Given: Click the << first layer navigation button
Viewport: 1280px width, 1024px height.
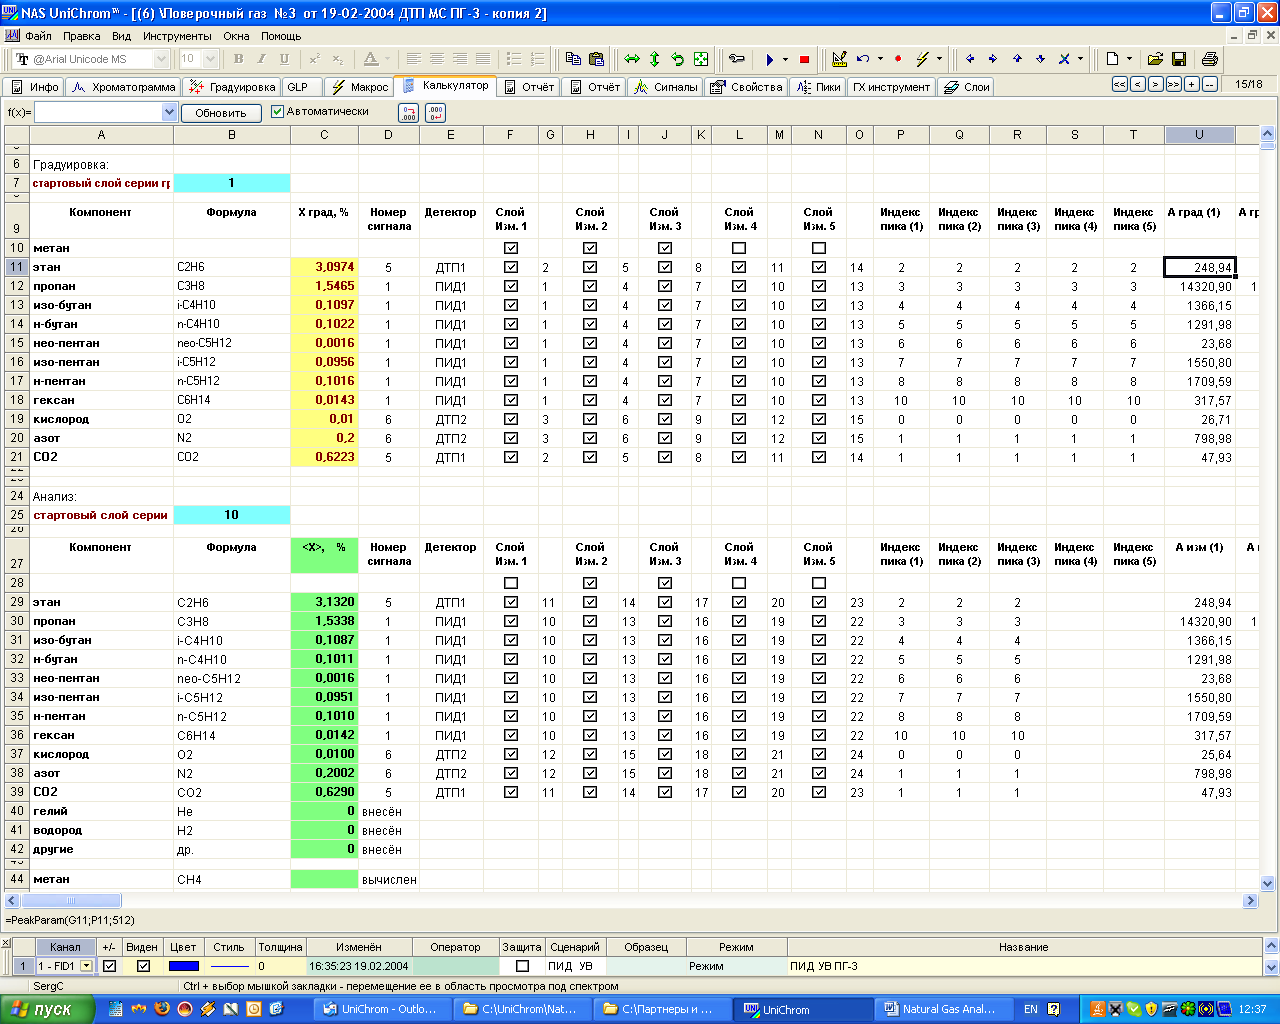Looking at the screenshot, I should pyautogui.click(x=1120, y=84).
